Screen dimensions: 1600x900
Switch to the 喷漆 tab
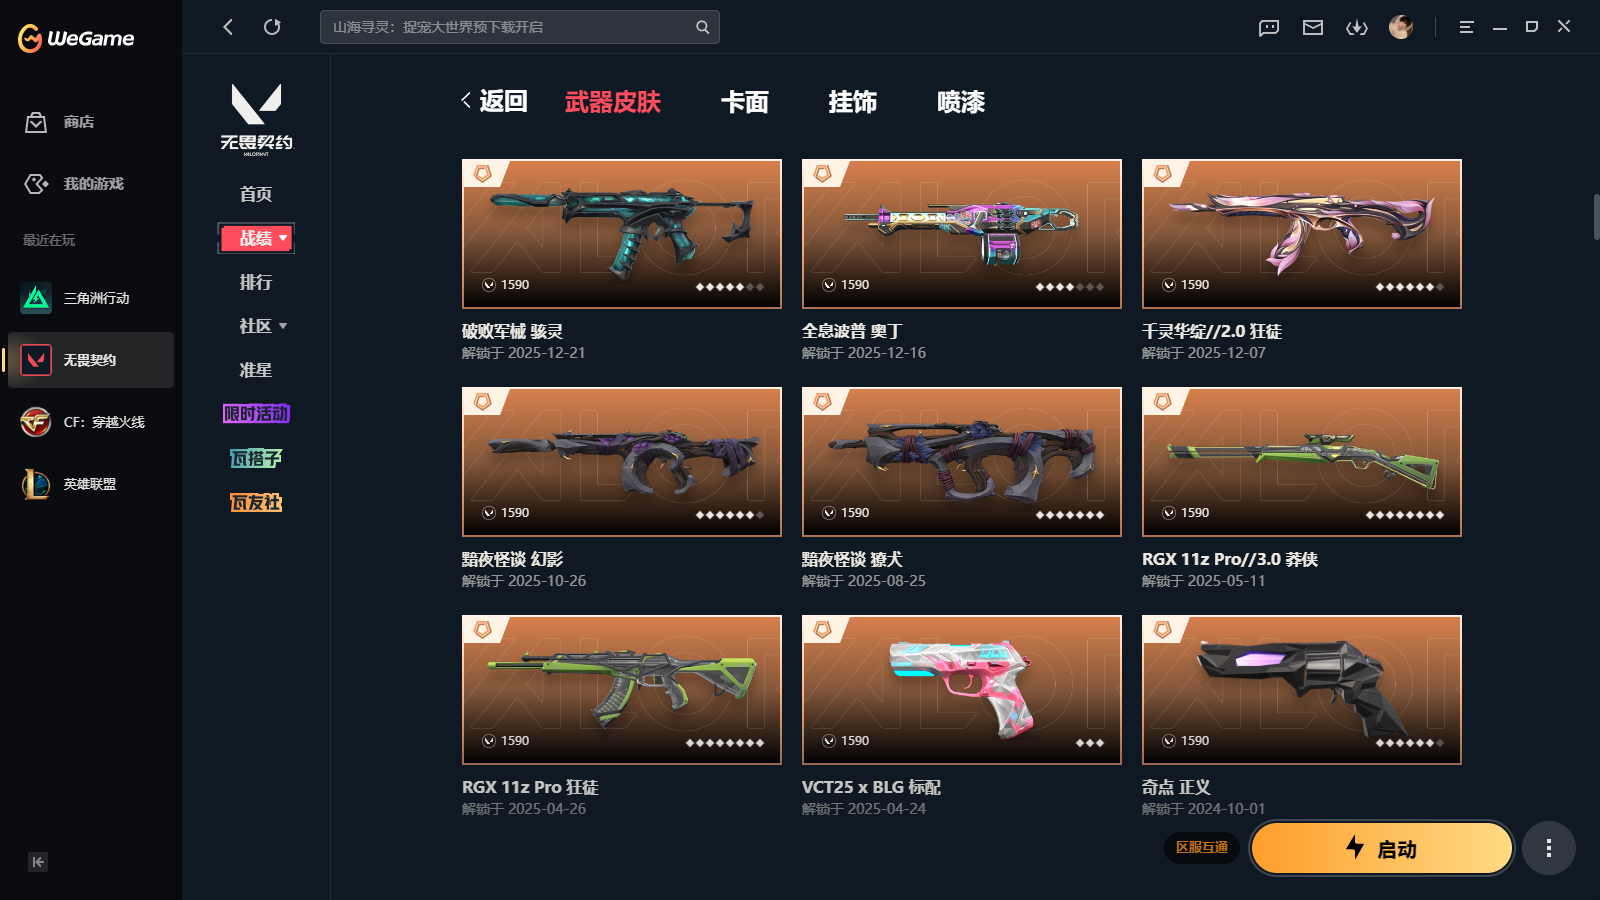(x=961, y=102)
